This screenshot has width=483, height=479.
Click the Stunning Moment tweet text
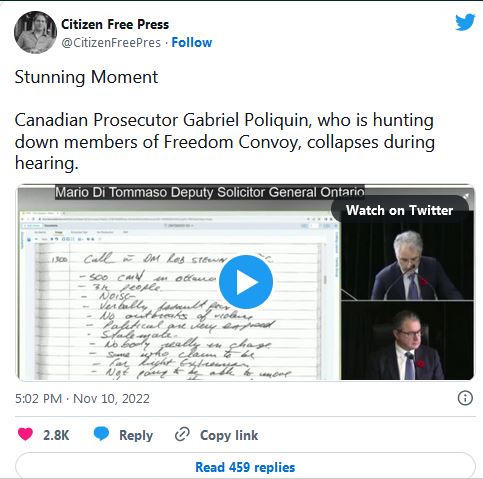pos(86,77)
